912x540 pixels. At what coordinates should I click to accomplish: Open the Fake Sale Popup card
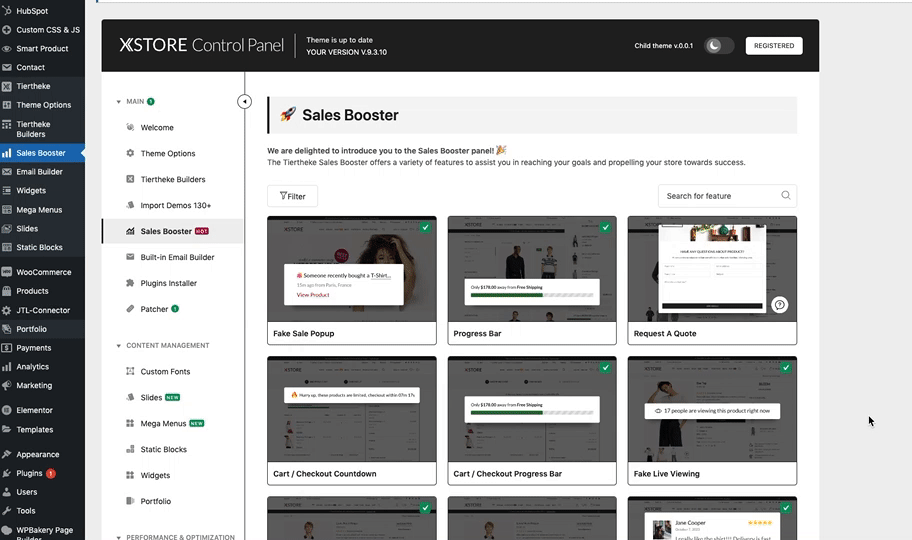(x=352, y=280)
